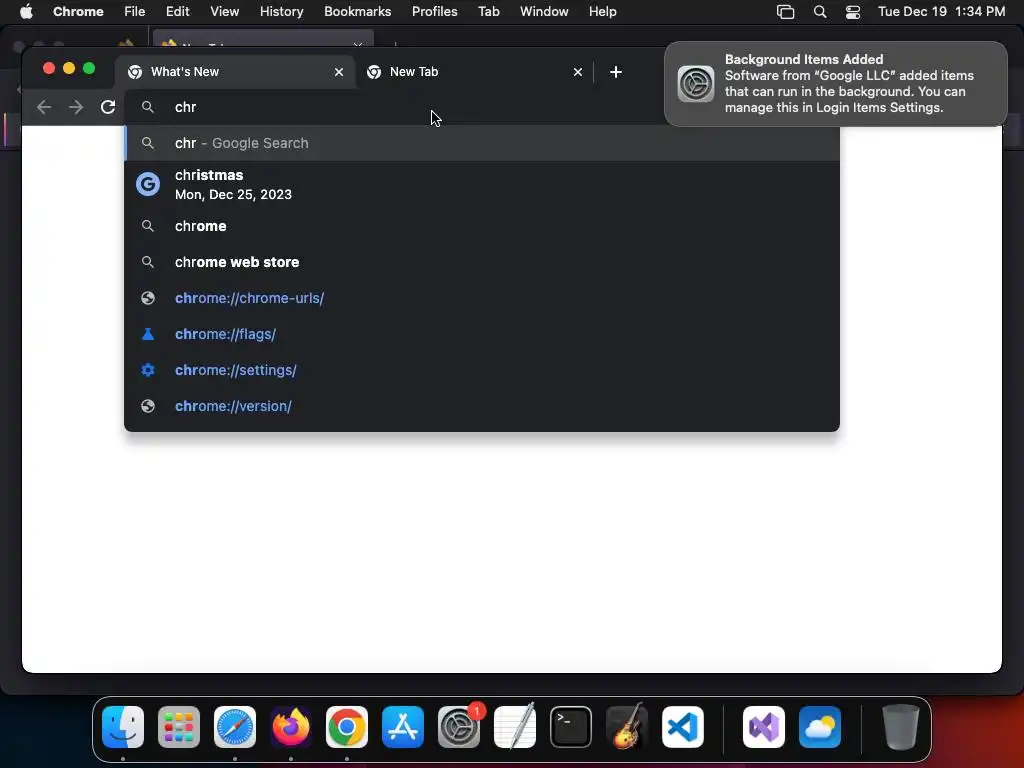This screenshot has width=1024, height=768.
Task: Switch to the What's New tab
Action: coord(235,72)
